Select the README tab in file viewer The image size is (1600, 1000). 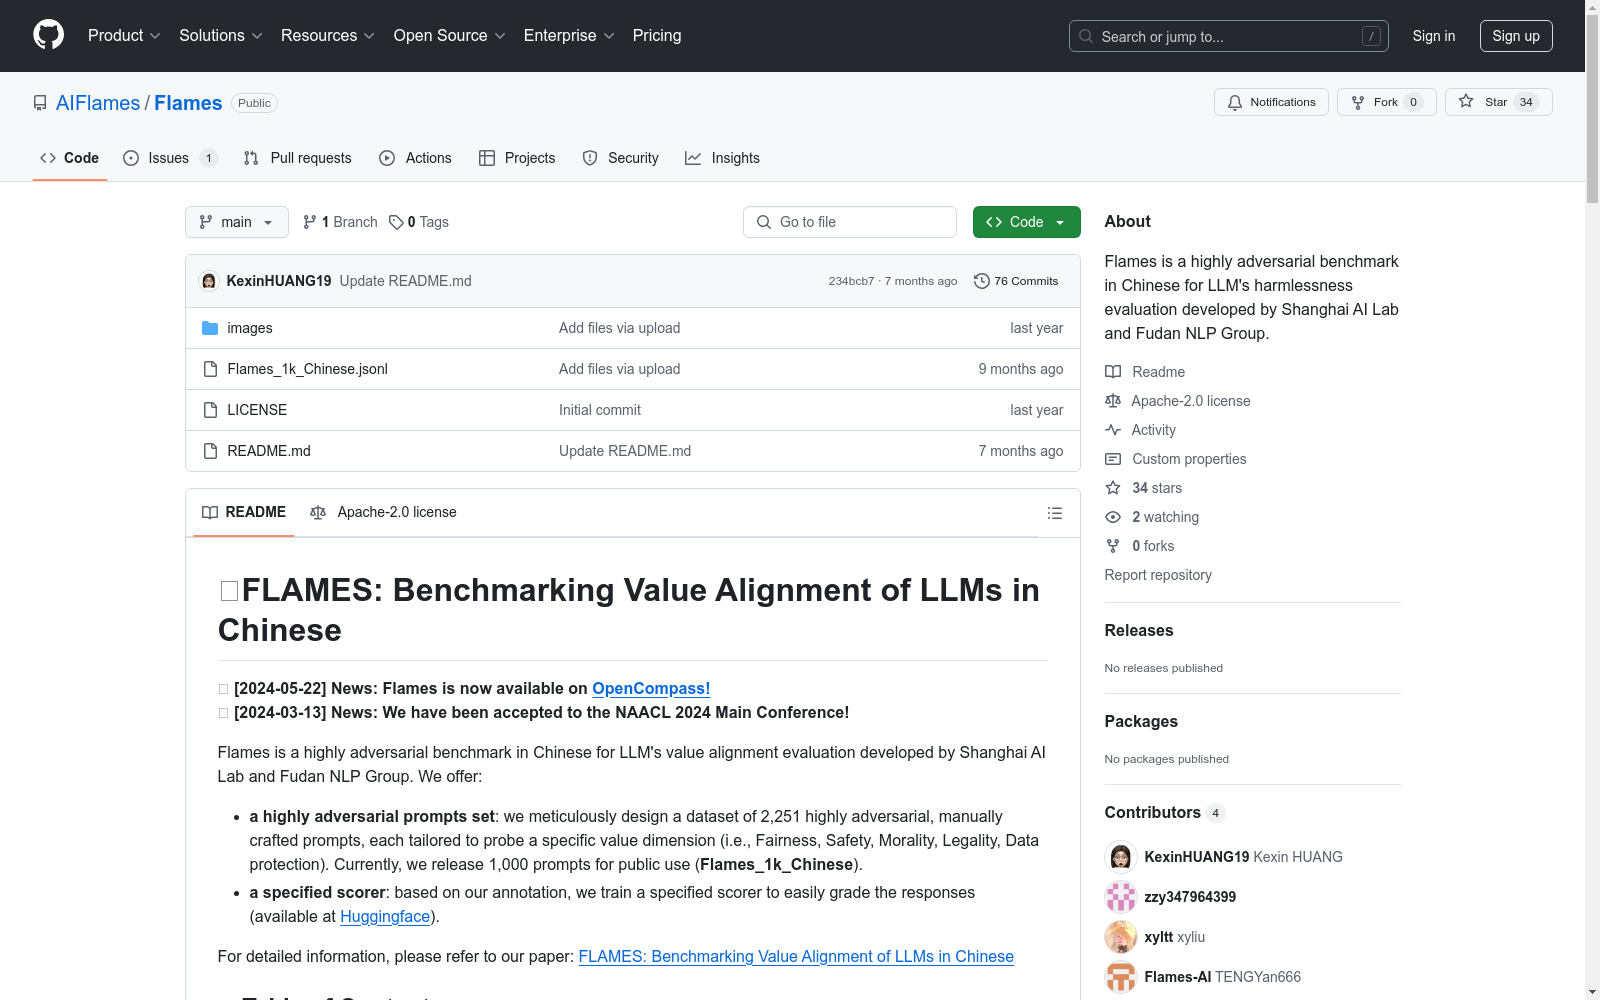click(244, 512)
